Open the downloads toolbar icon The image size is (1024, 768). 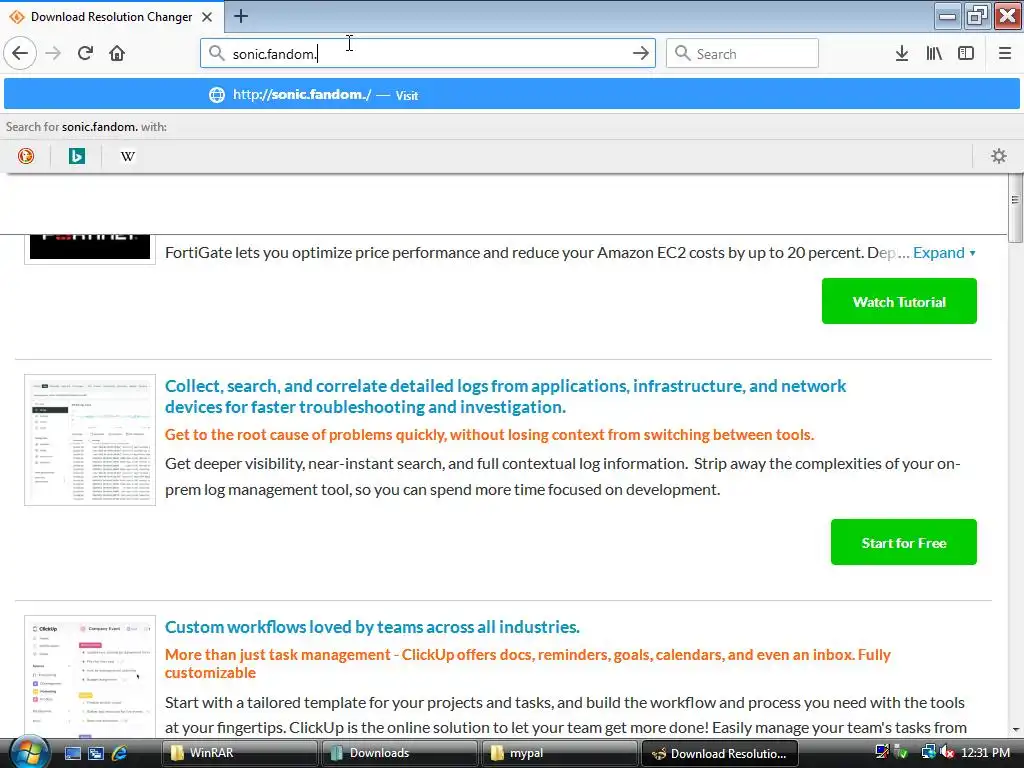pos(901,53)
